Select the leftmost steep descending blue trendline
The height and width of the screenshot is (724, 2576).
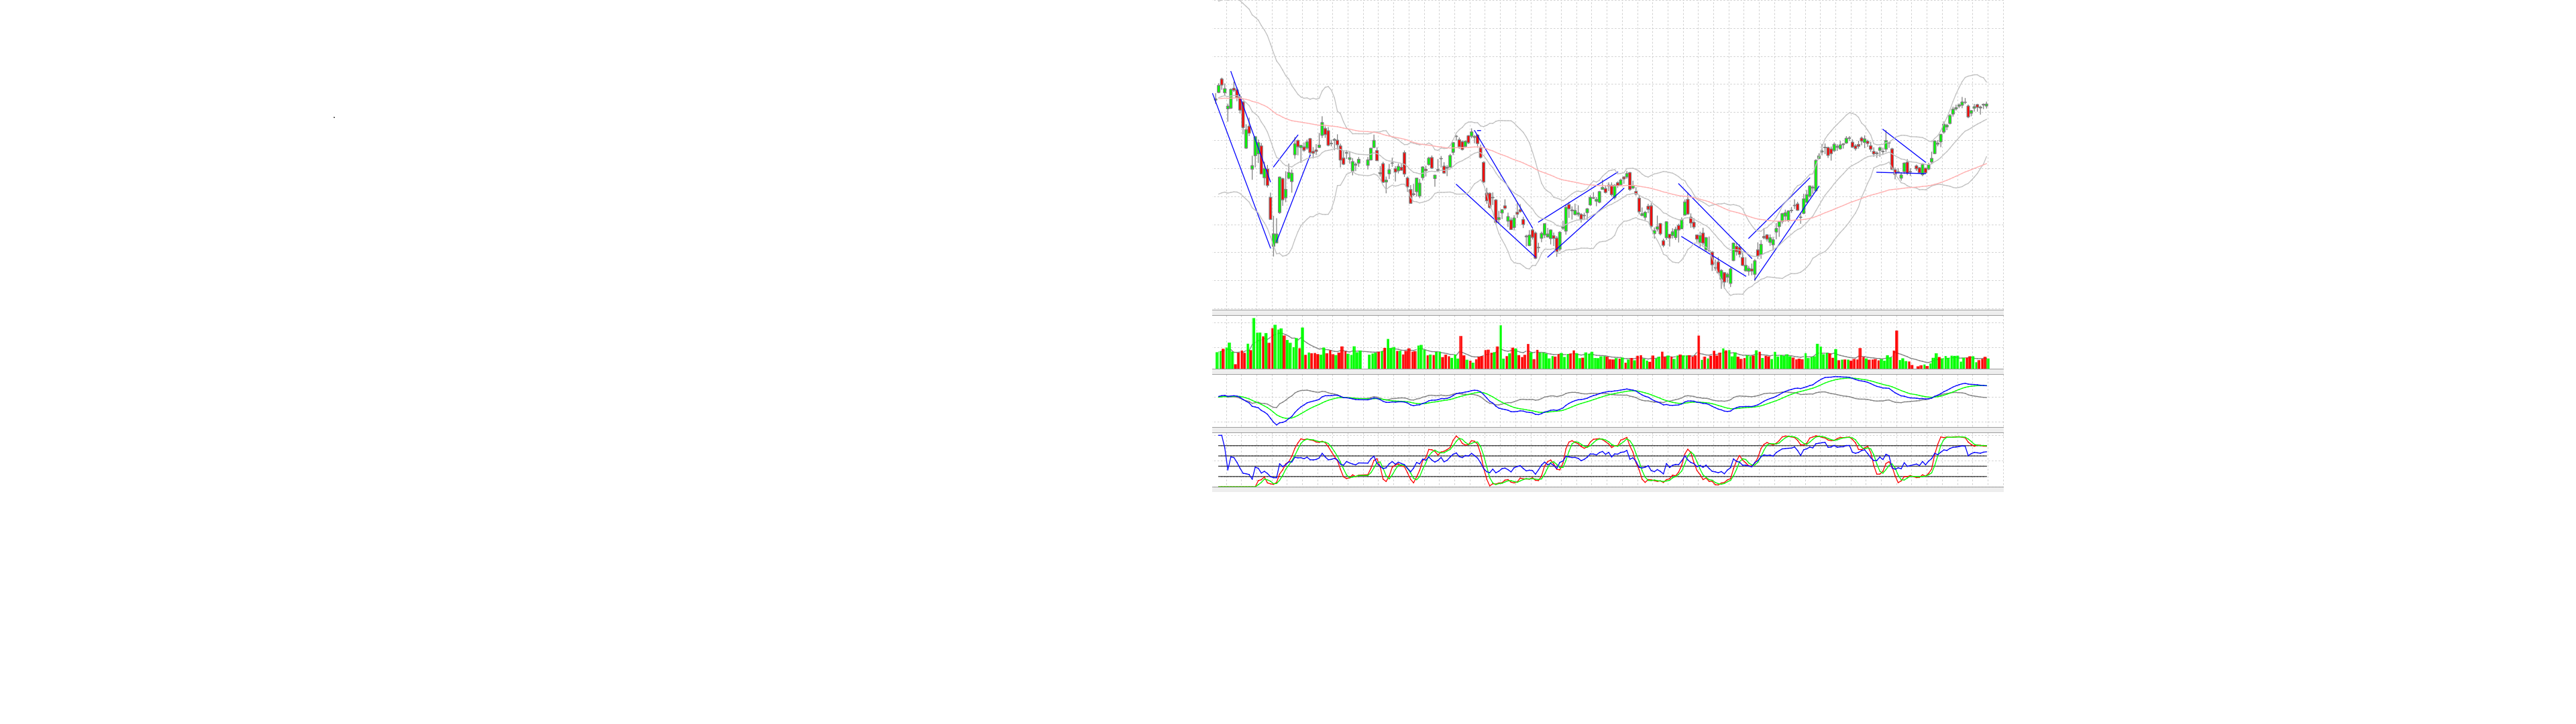click(x=1241, y=170)
